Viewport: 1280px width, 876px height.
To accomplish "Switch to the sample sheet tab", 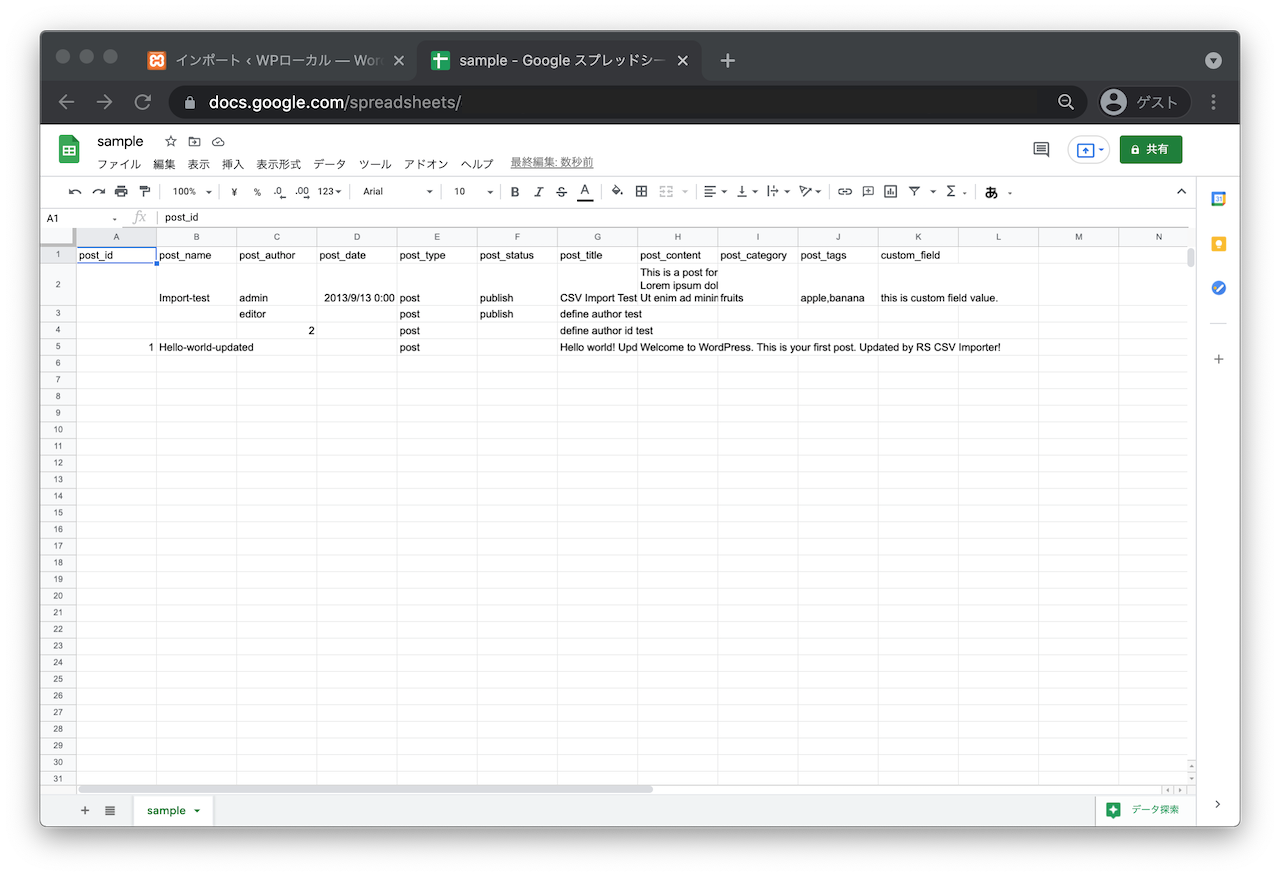I will (166, 810).
